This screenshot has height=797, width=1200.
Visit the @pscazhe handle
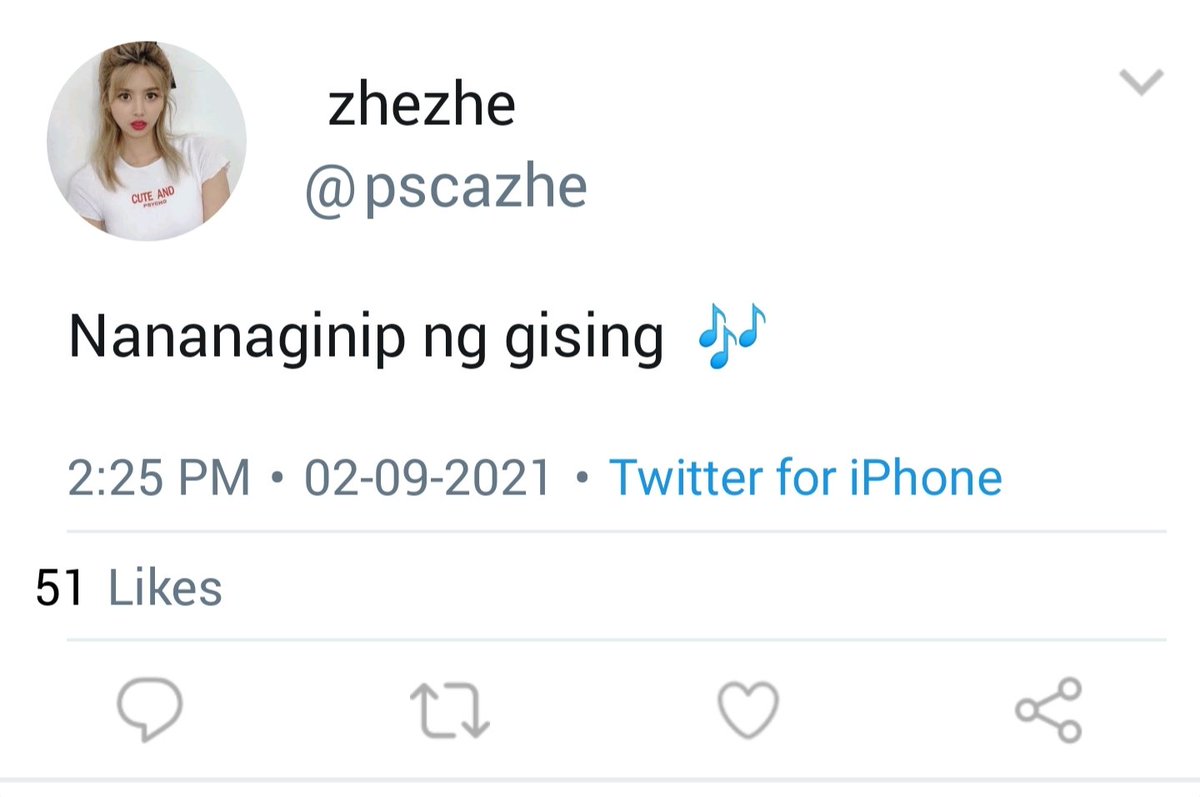(445, 187)
